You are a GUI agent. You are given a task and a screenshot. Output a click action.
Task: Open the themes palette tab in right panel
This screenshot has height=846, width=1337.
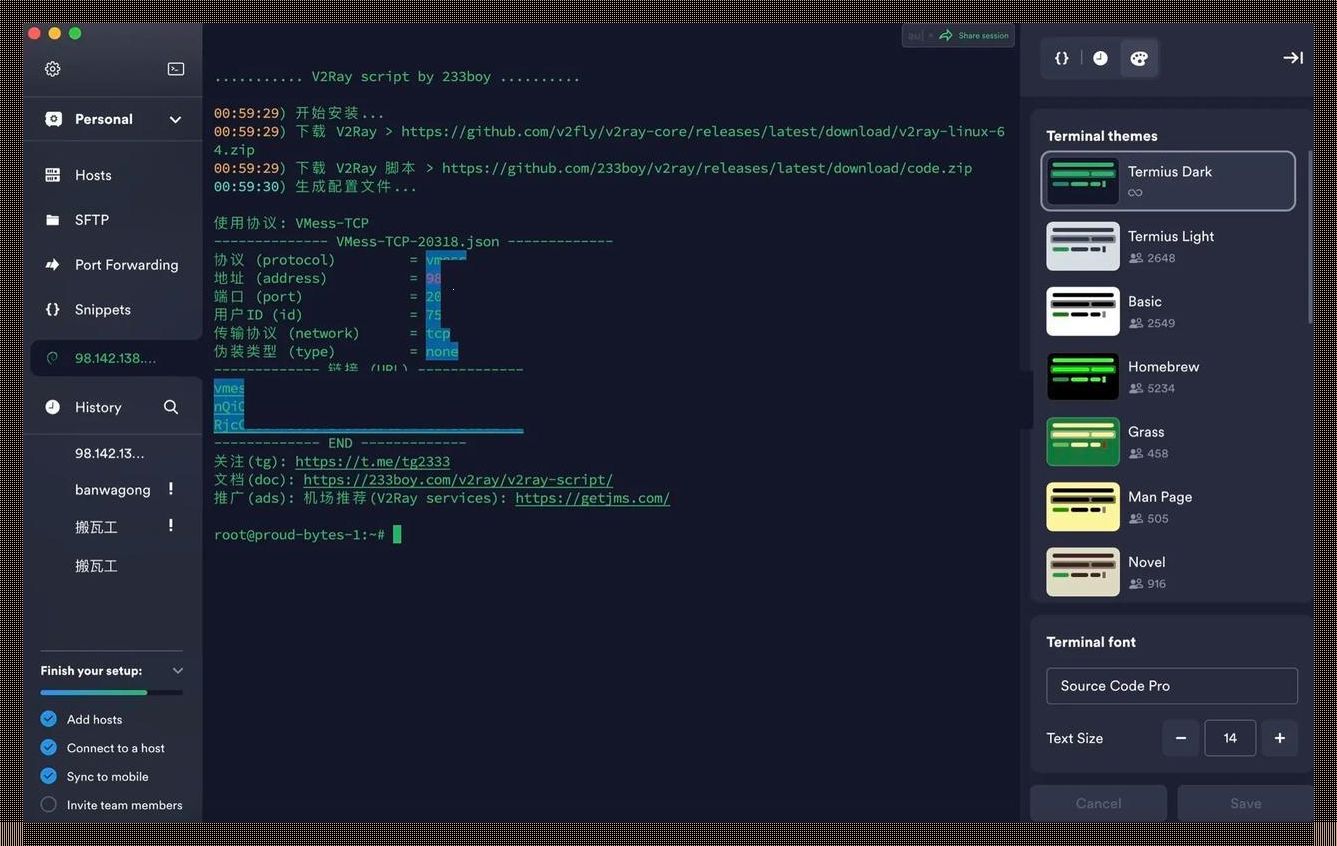(1138, 58)
